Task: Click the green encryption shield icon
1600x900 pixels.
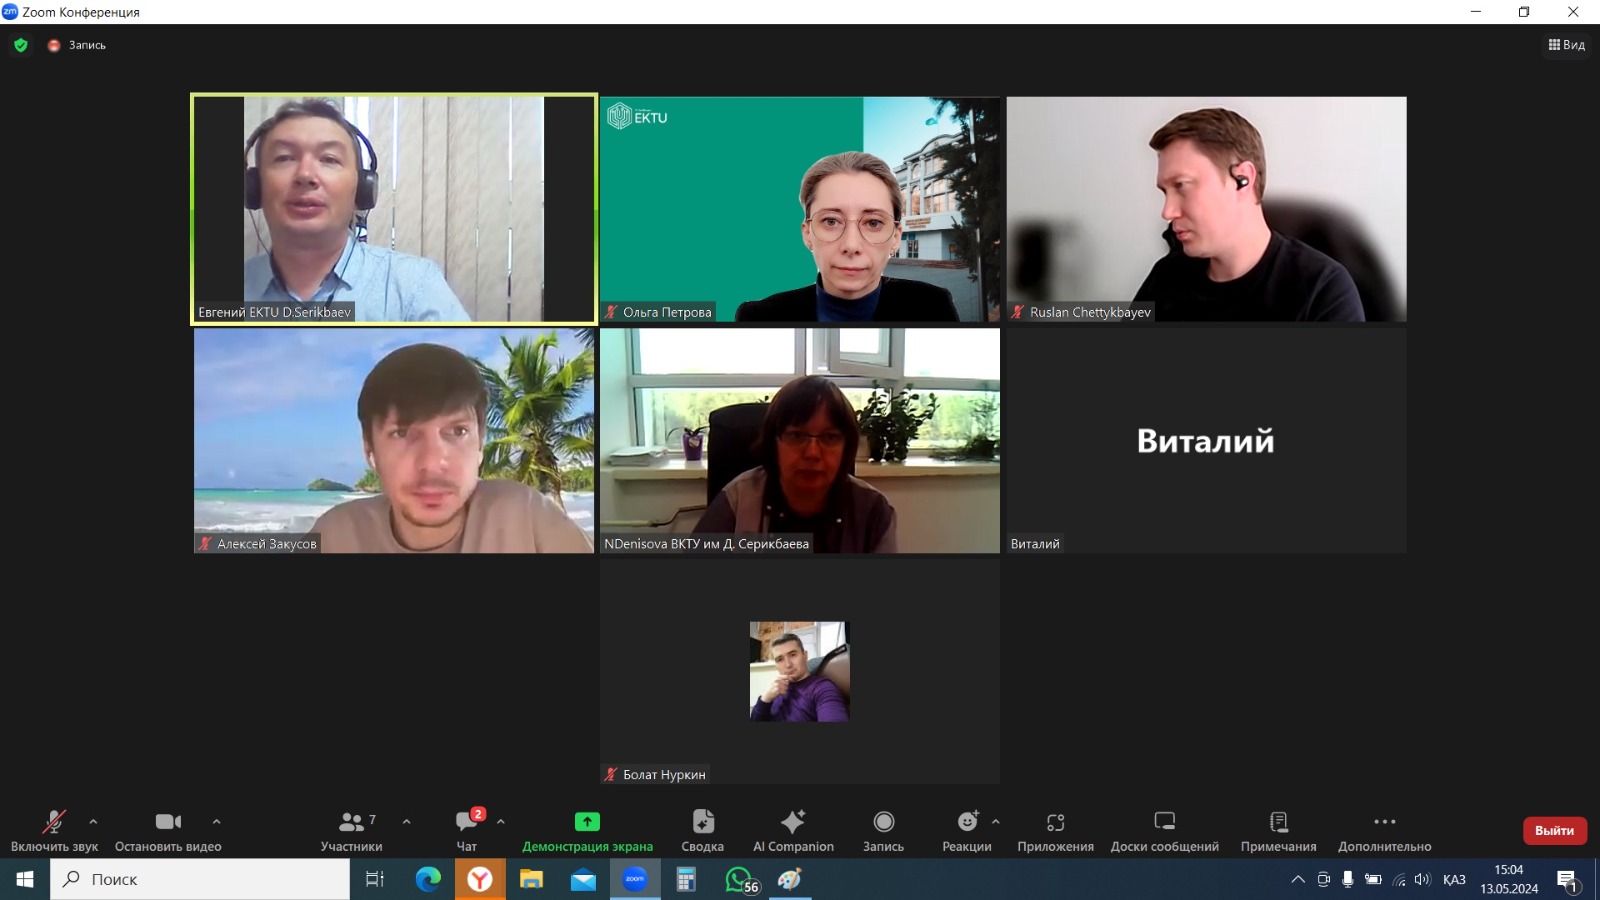Action: [x=21, y=45]
